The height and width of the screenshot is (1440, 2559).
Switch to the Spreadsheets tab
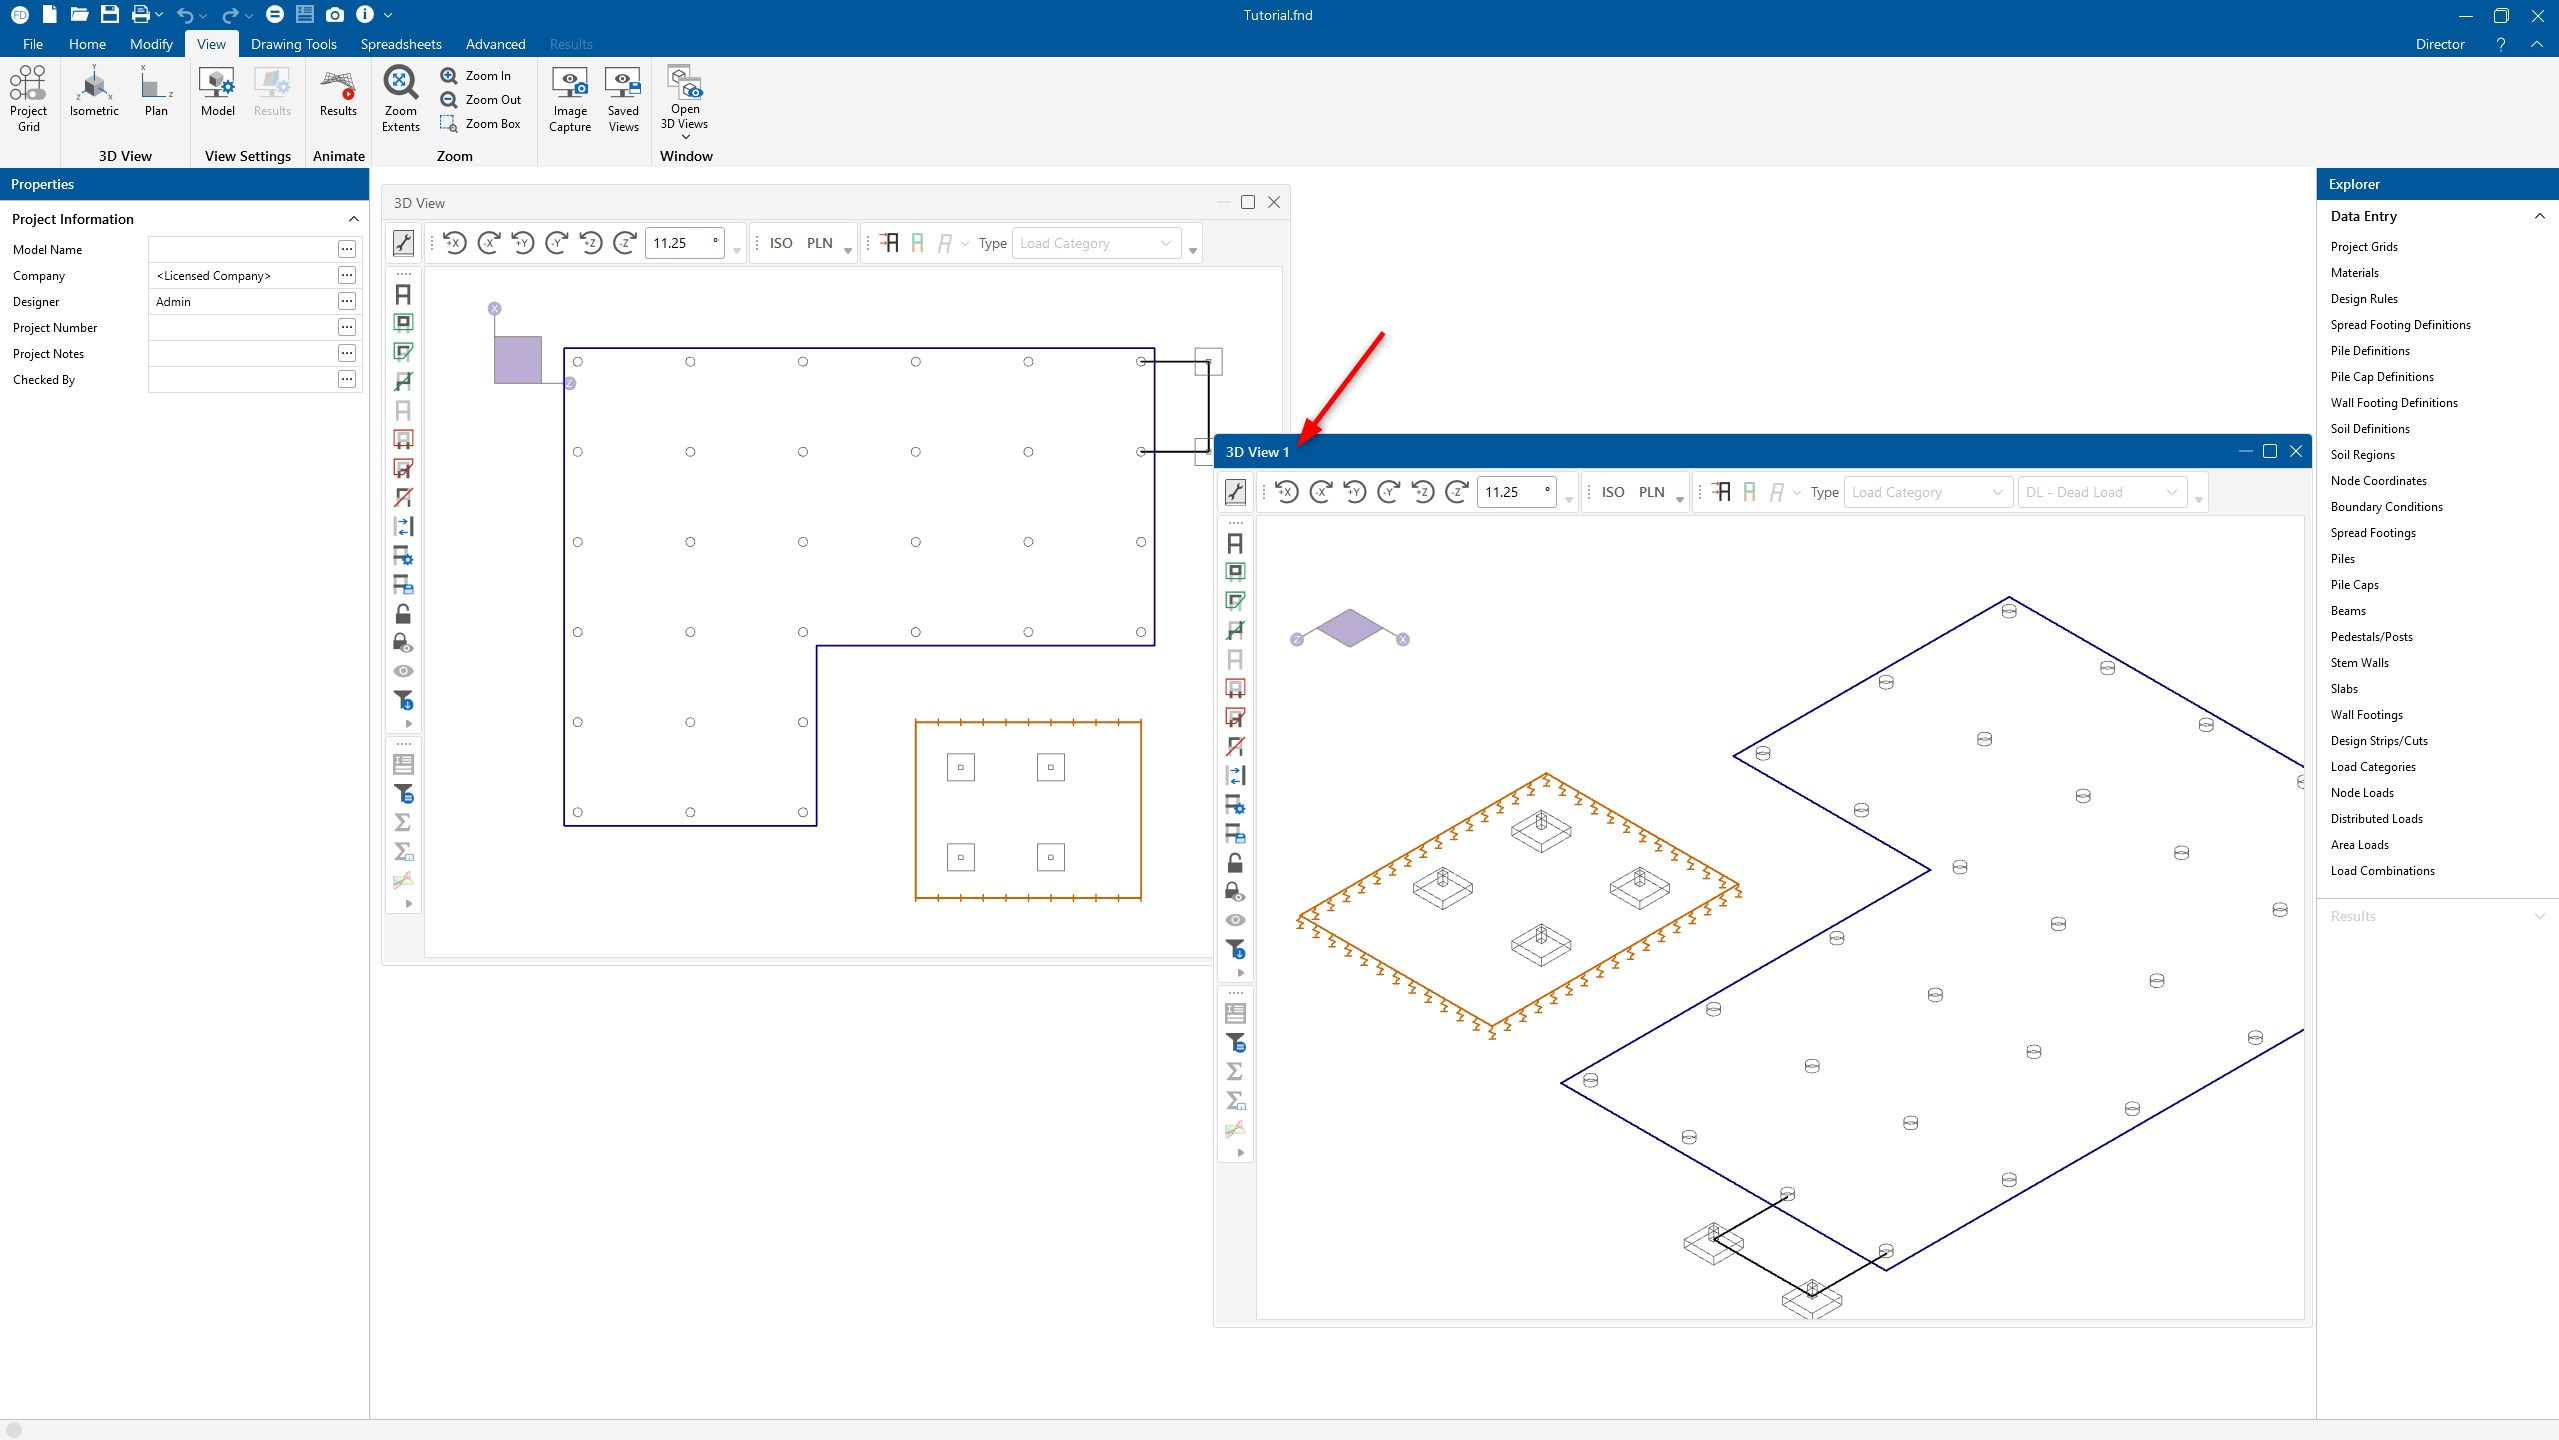click(x=400, y=44)
